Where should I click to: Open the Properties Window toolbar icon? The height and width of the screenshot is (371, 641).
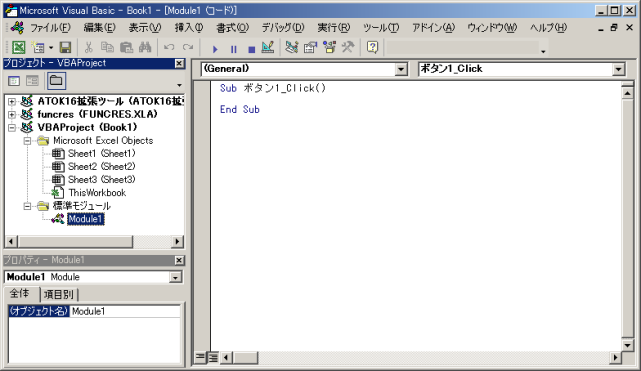click(310, 48)
